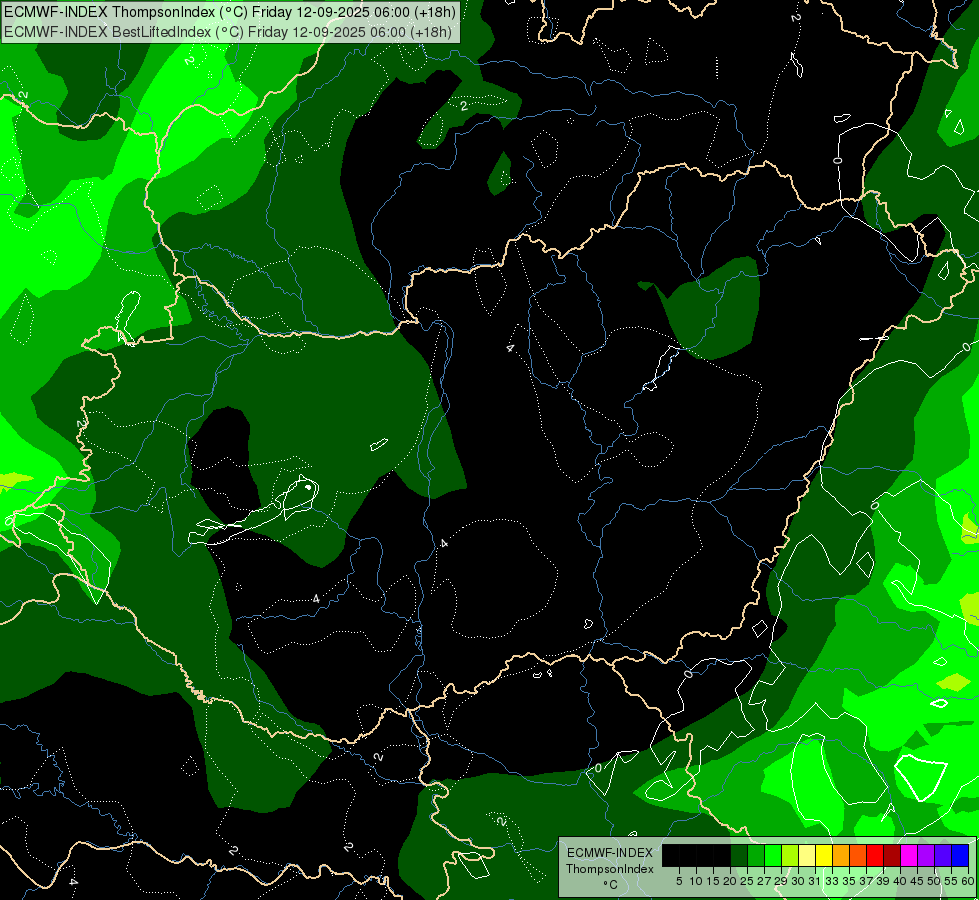Select the bright red 37–39 legend swatch
This screenshot has width=979, height=900.
click(x=875, y=855)
